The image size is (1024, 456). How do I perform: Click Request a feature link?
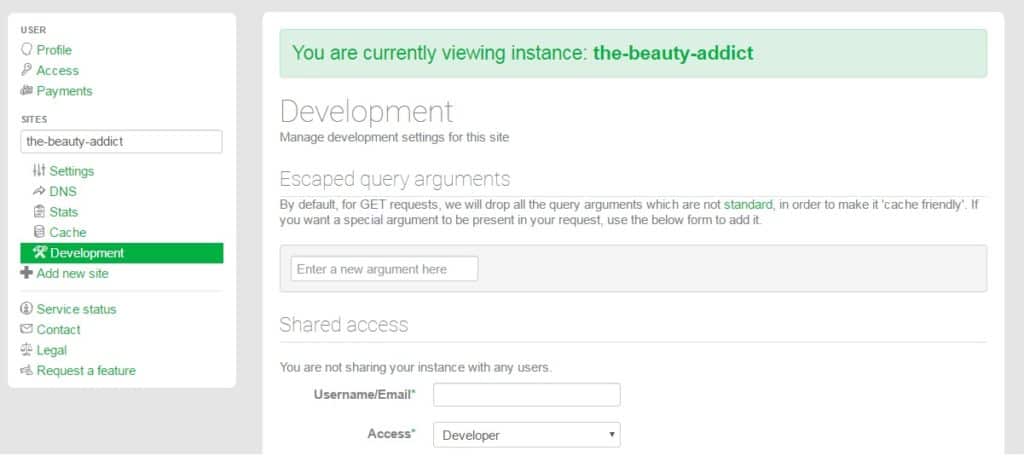86,370
